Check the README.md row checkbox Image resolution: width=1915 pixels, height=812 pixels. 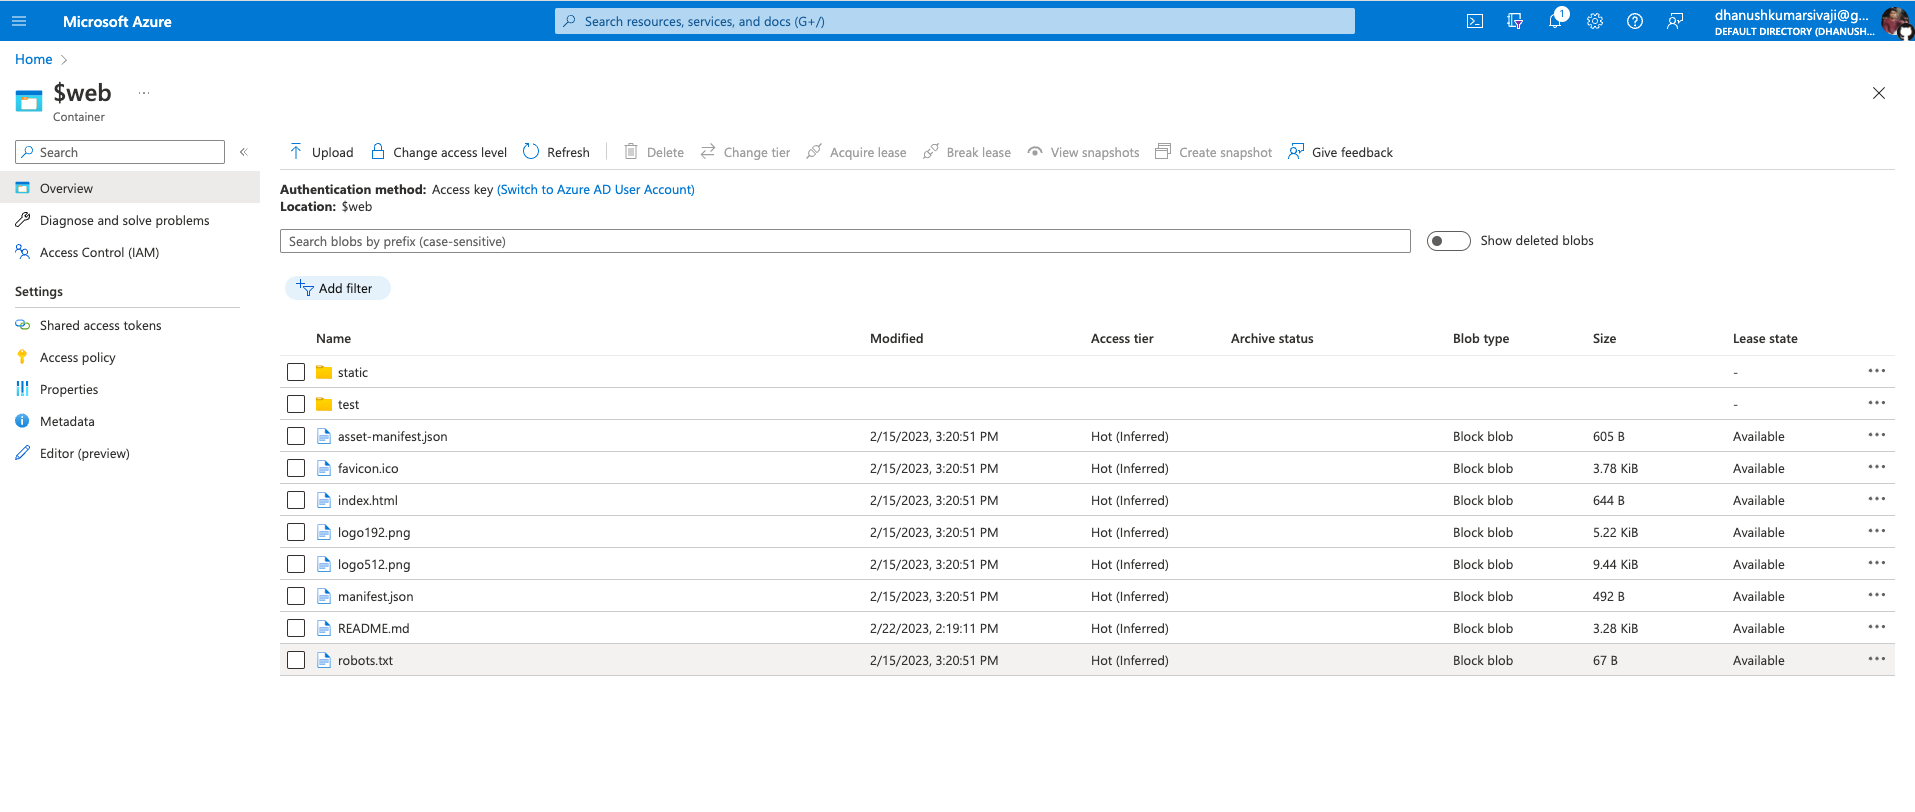coord(296,628)
